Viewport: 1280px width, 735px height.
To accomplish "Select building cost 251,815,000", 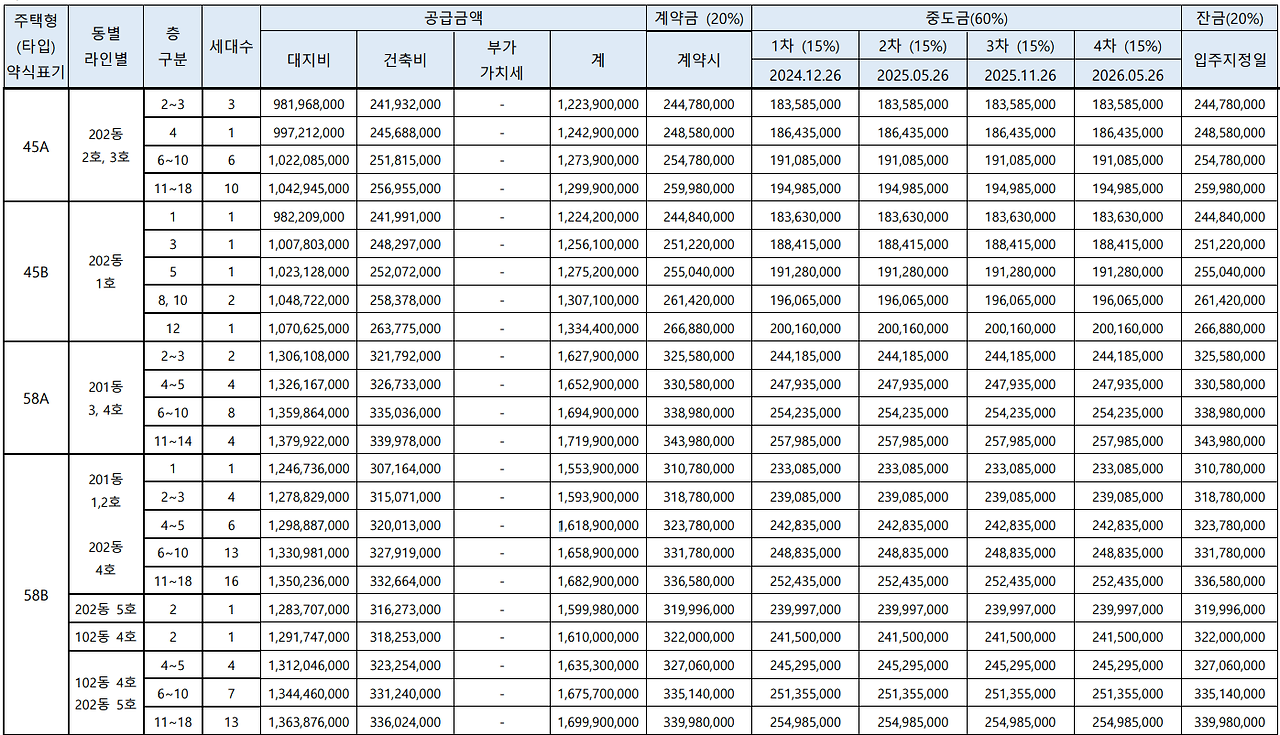I will point(405,160).
